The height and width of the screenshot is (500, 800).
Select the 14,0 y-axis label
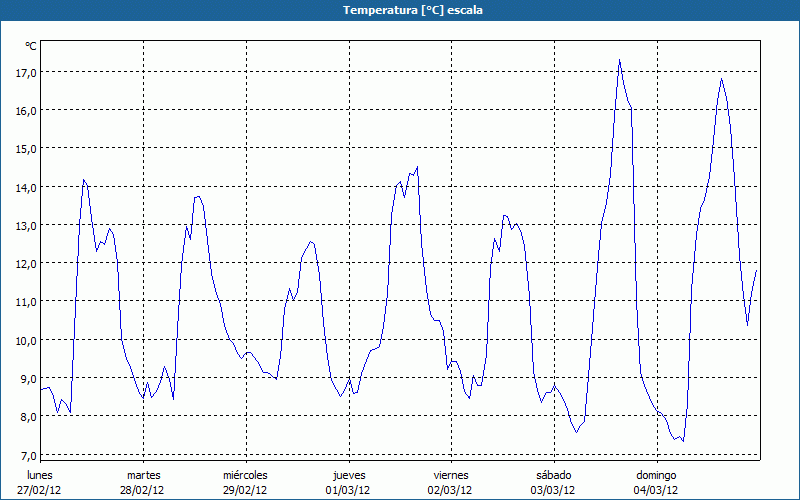point(25,187)
